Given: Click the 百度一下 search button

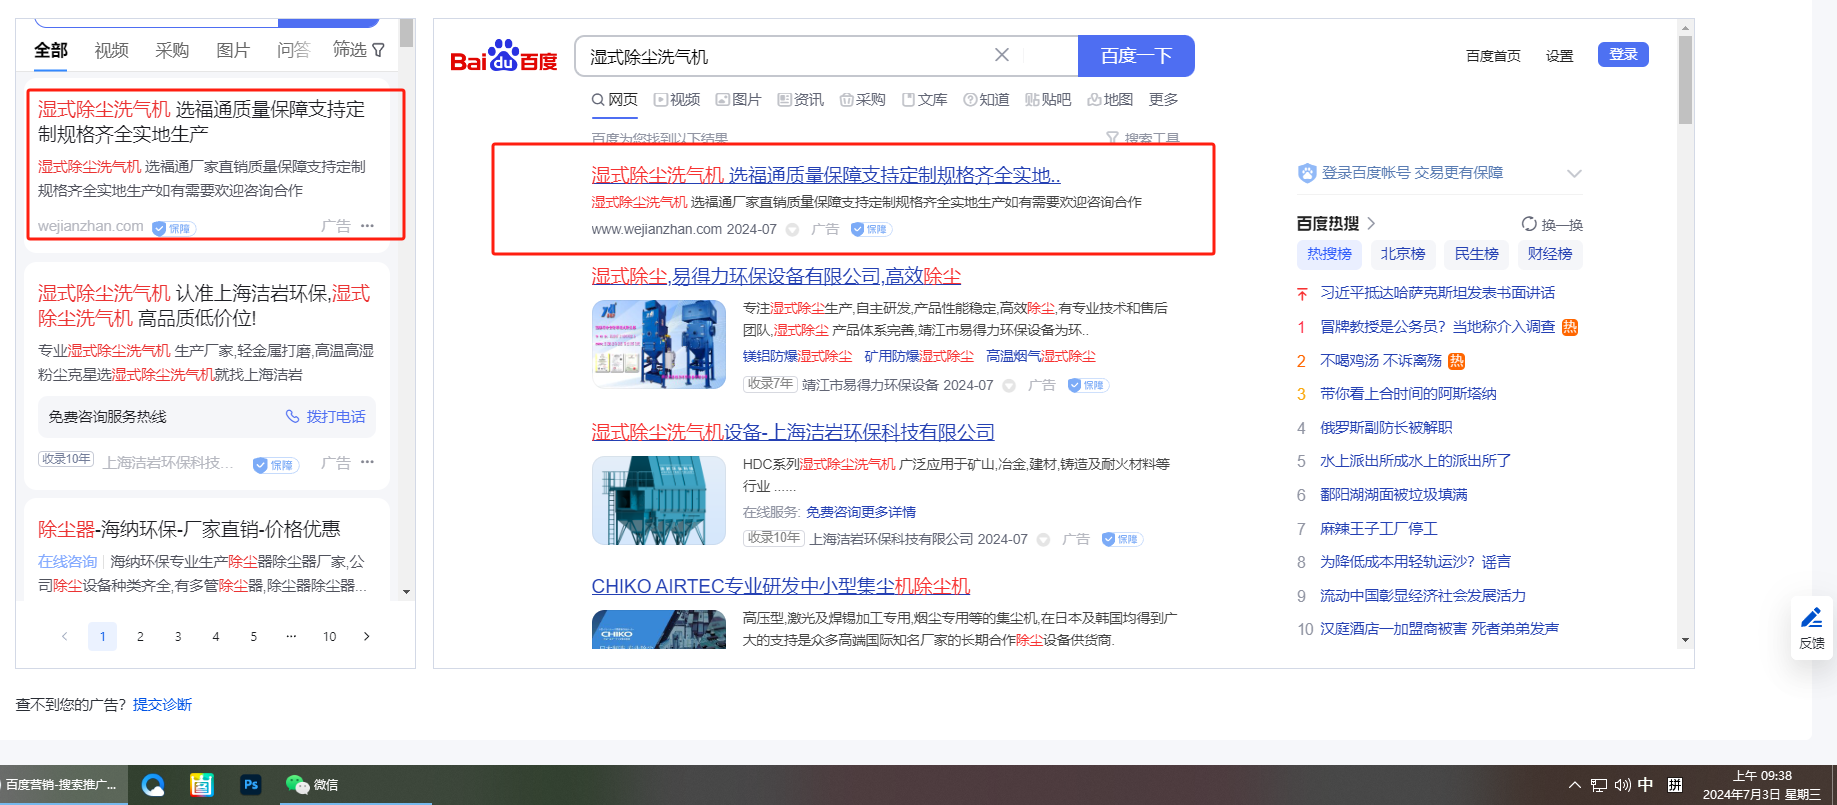Looking at the screenshot, I should pos(1135,56).
